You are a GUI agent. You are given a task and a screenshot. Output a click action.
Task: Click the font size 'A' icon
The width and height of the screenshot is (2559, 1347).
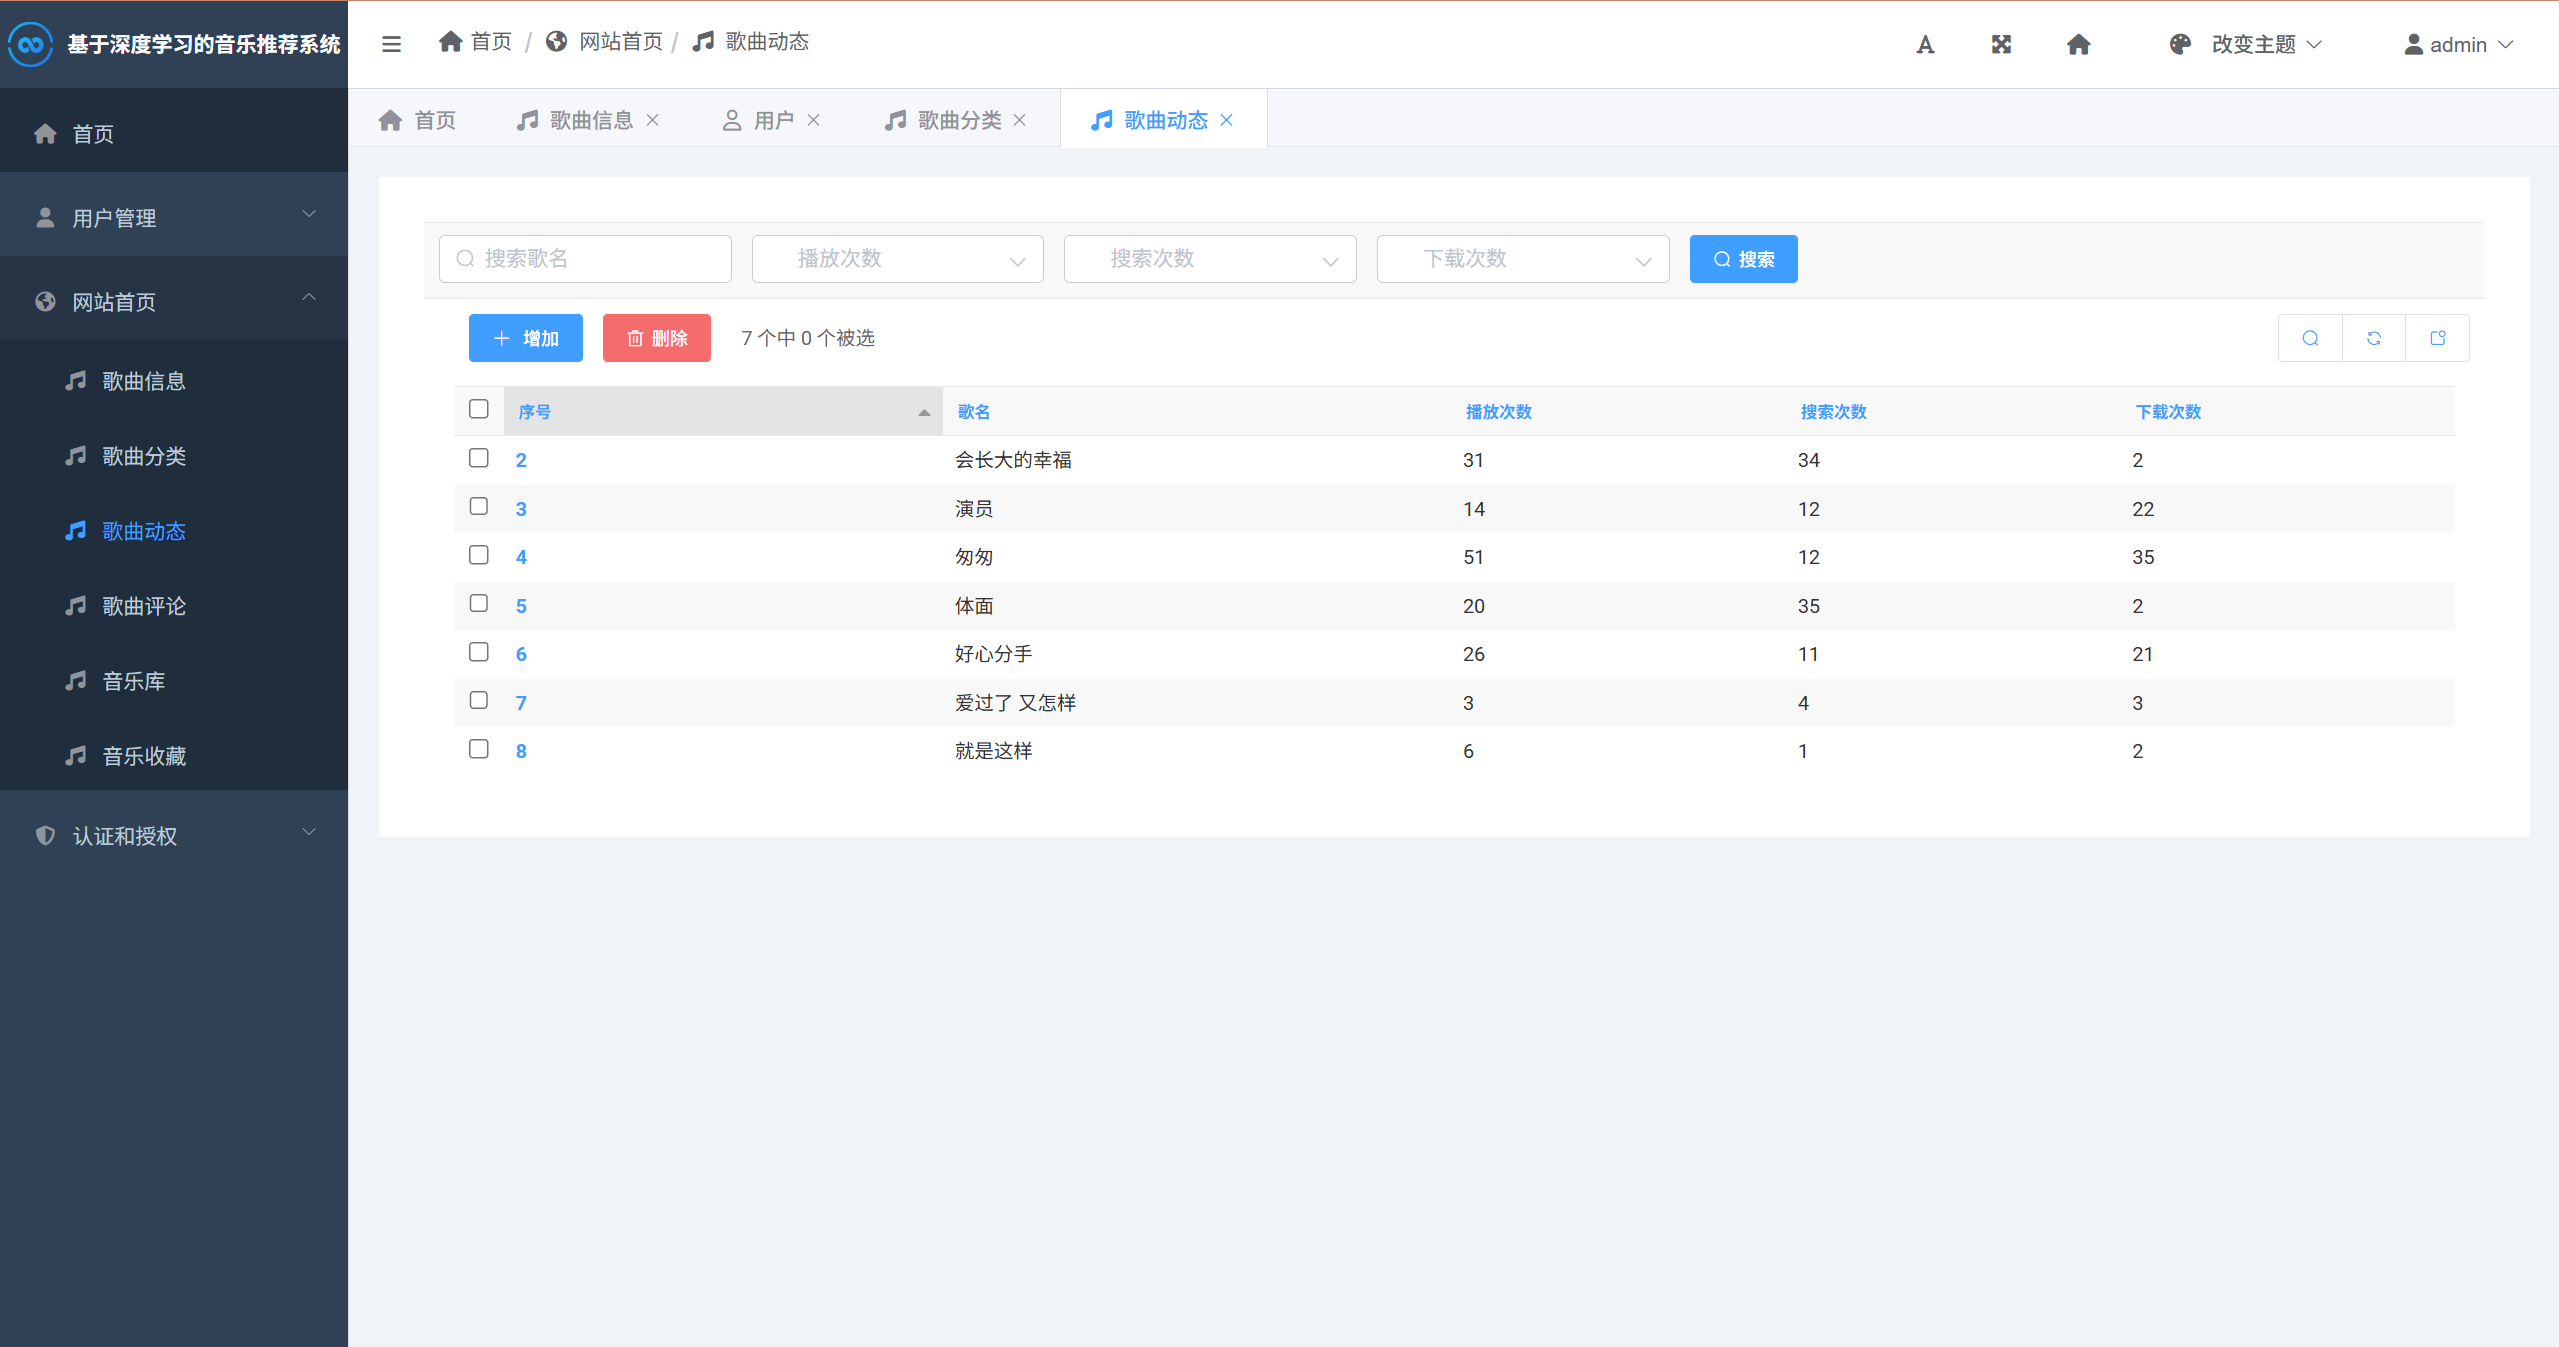click(x=1924, y=44)
